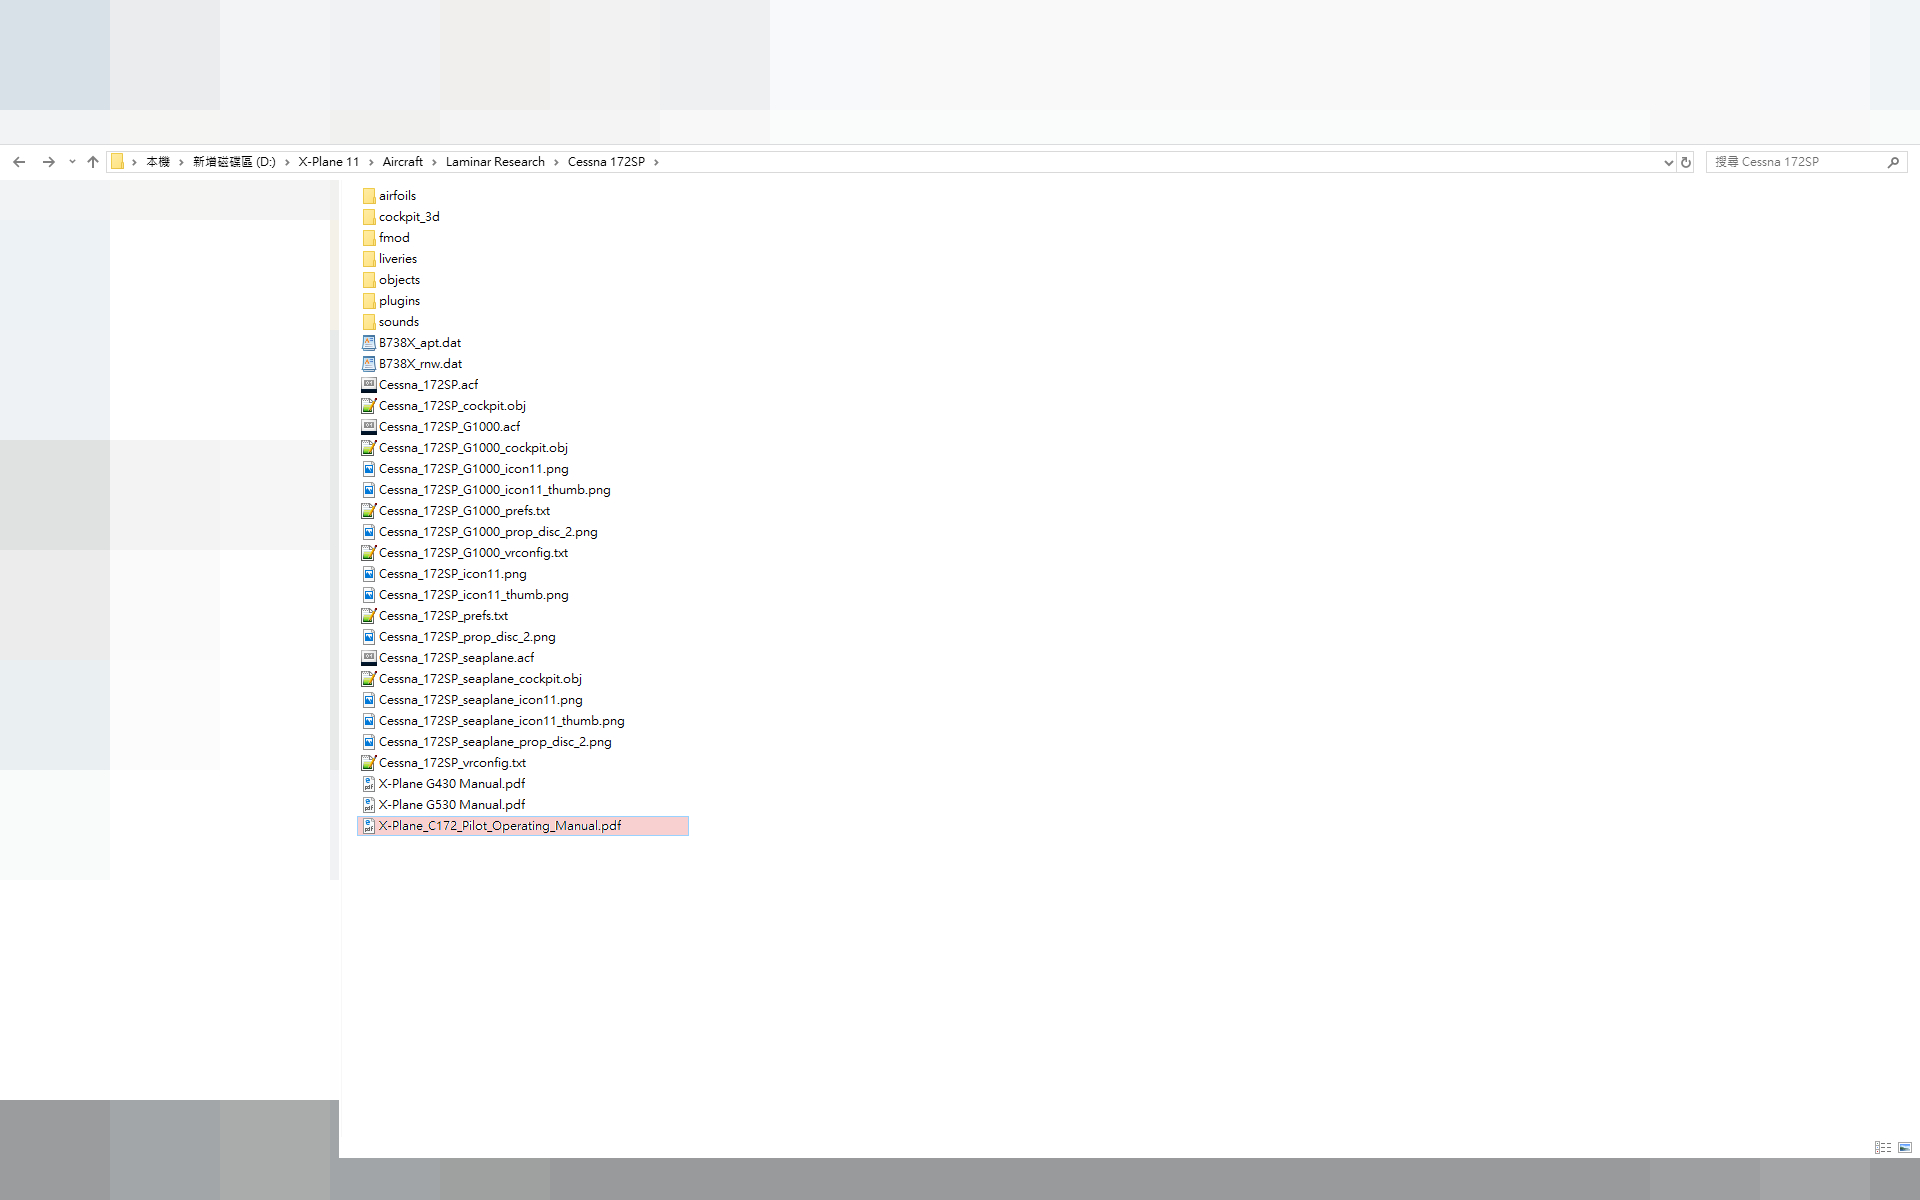
Task: Select Cessna_172SP_seaplane_cockpit.obj file name
Action: pos(480,679)
